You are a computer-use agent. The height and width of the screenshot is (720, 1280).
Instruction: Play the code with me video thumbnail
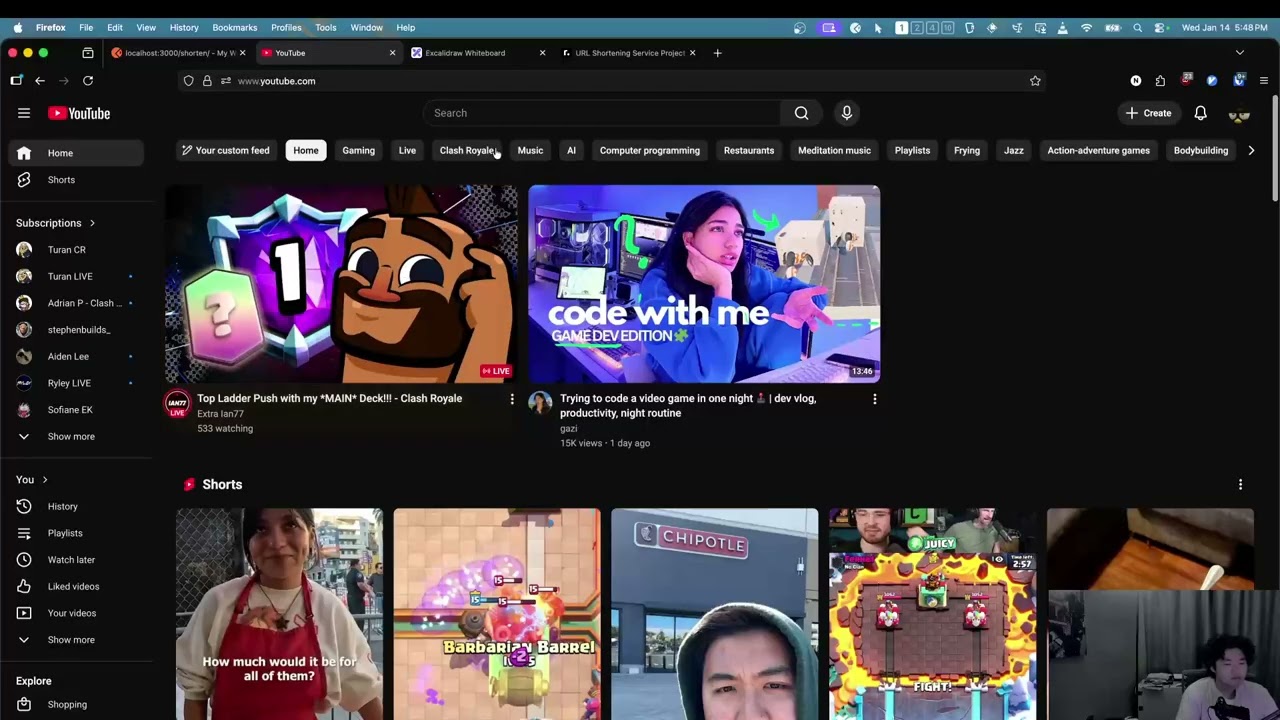[704, 284]
